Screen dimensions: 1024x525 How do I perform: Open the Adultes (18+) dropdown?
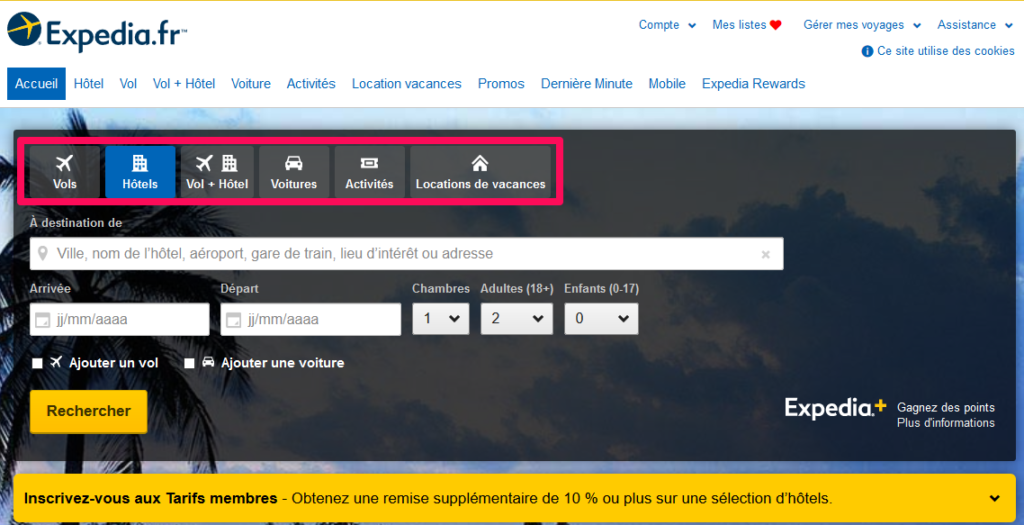[516, 319]
